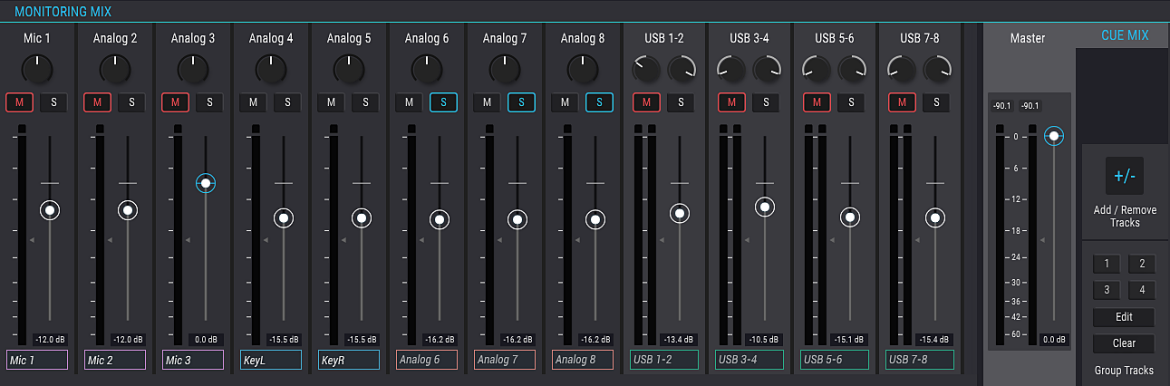Click the Mic 1 fader handle

pos(50,211)
